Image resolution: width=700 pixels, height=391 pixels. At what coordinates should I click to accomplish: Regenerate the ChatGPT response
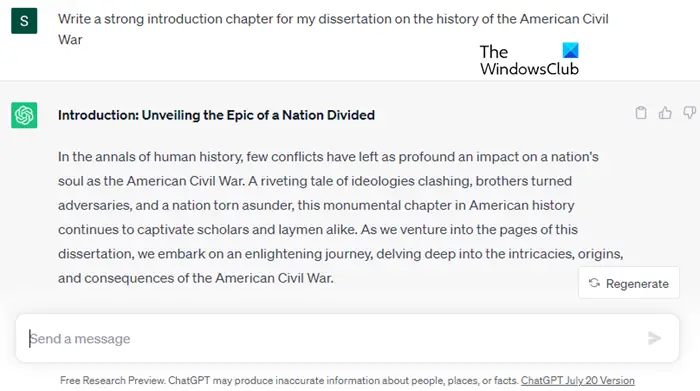click(629, 283)
